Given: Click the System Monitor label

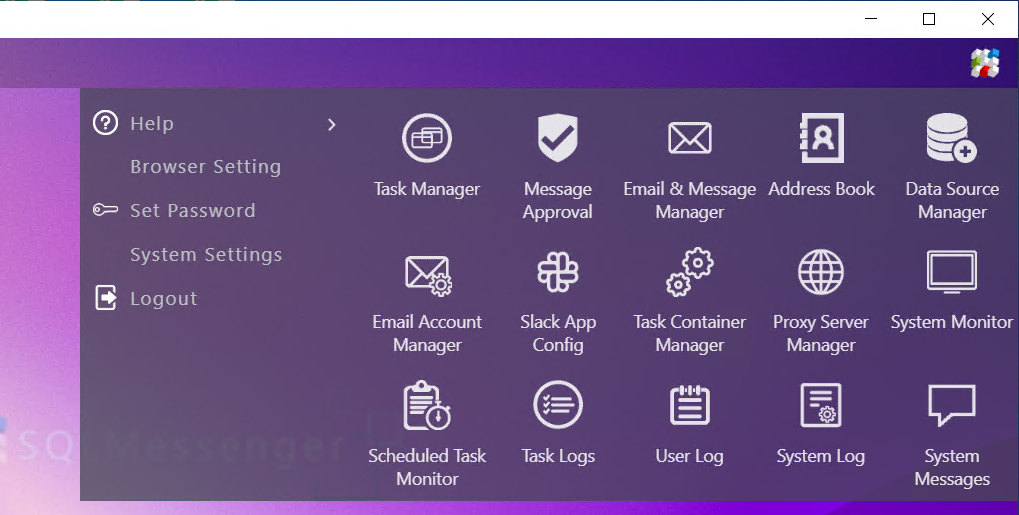Looking at the screenshot, I should 951,323.
